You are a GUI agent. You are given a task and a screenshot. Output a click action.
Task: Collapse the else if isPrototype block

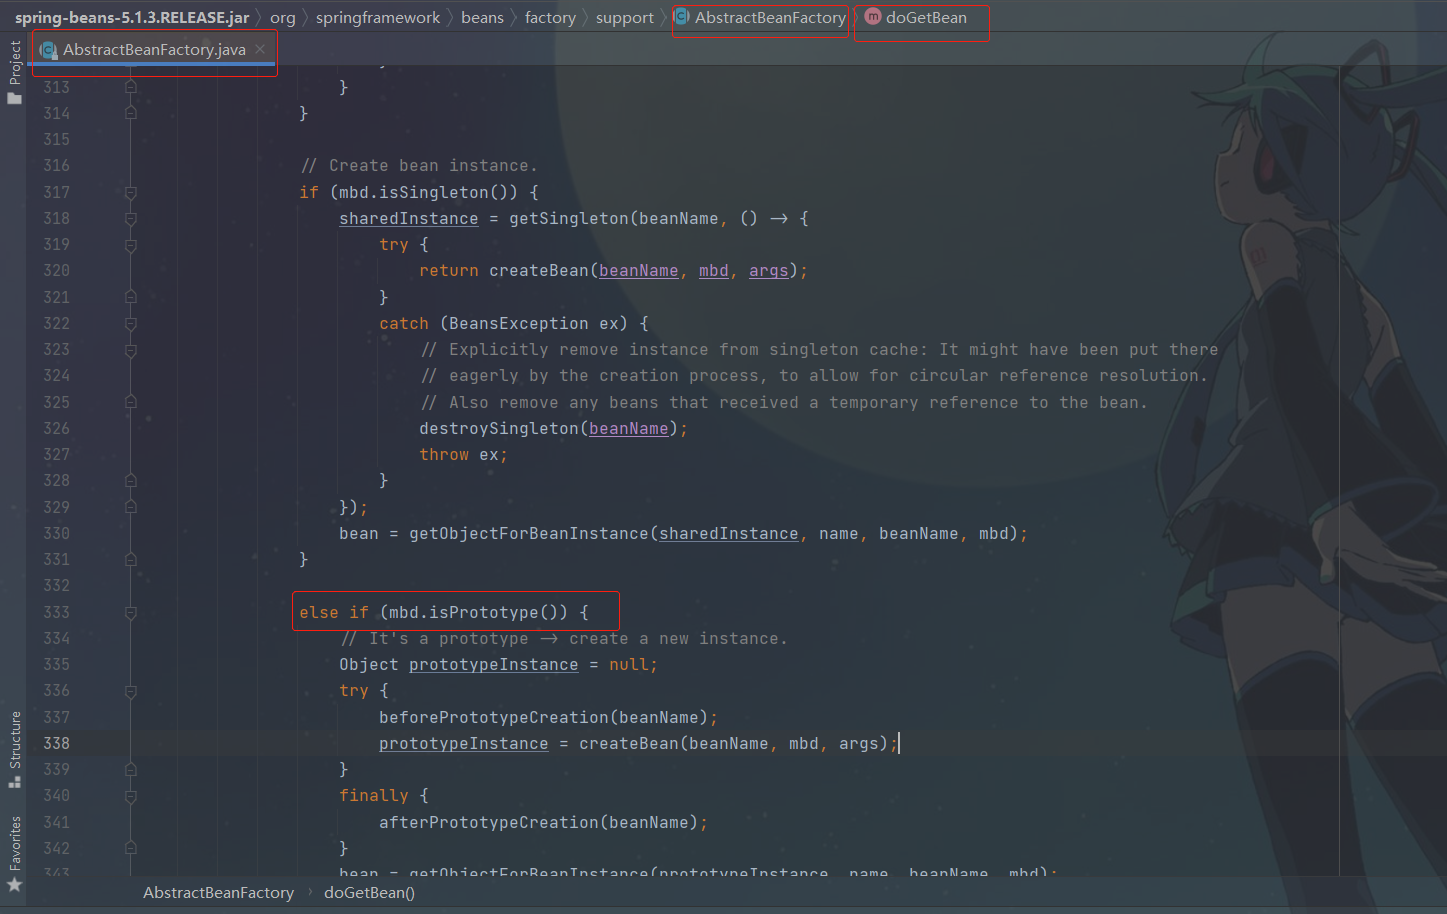point(131,612)
